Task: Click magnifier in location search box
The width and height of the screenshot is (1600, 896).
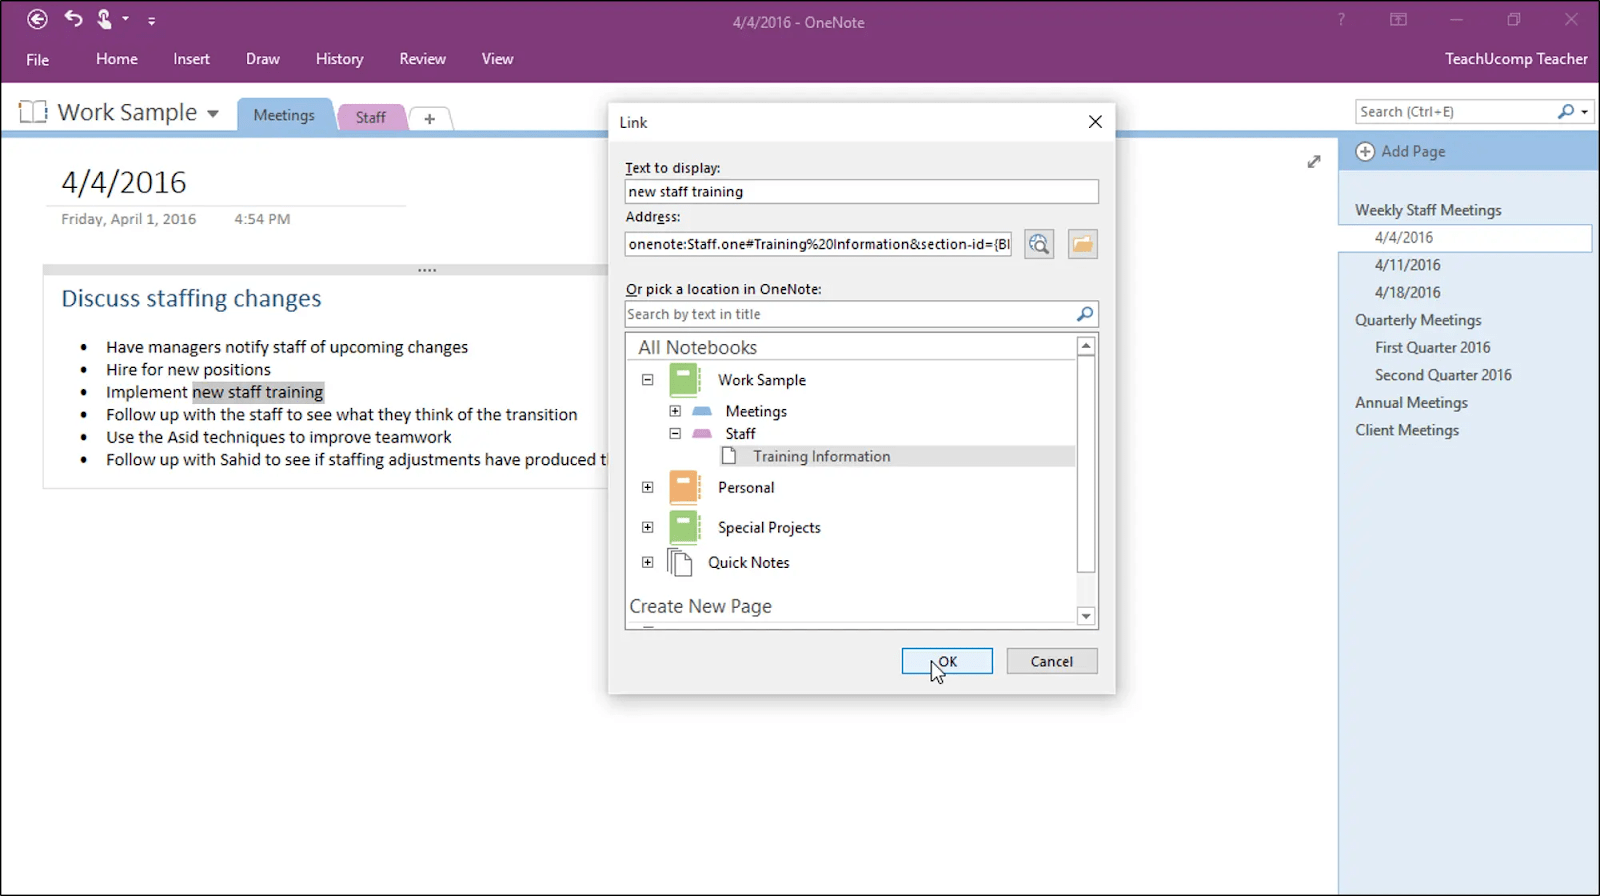Action: (1085, 314)
